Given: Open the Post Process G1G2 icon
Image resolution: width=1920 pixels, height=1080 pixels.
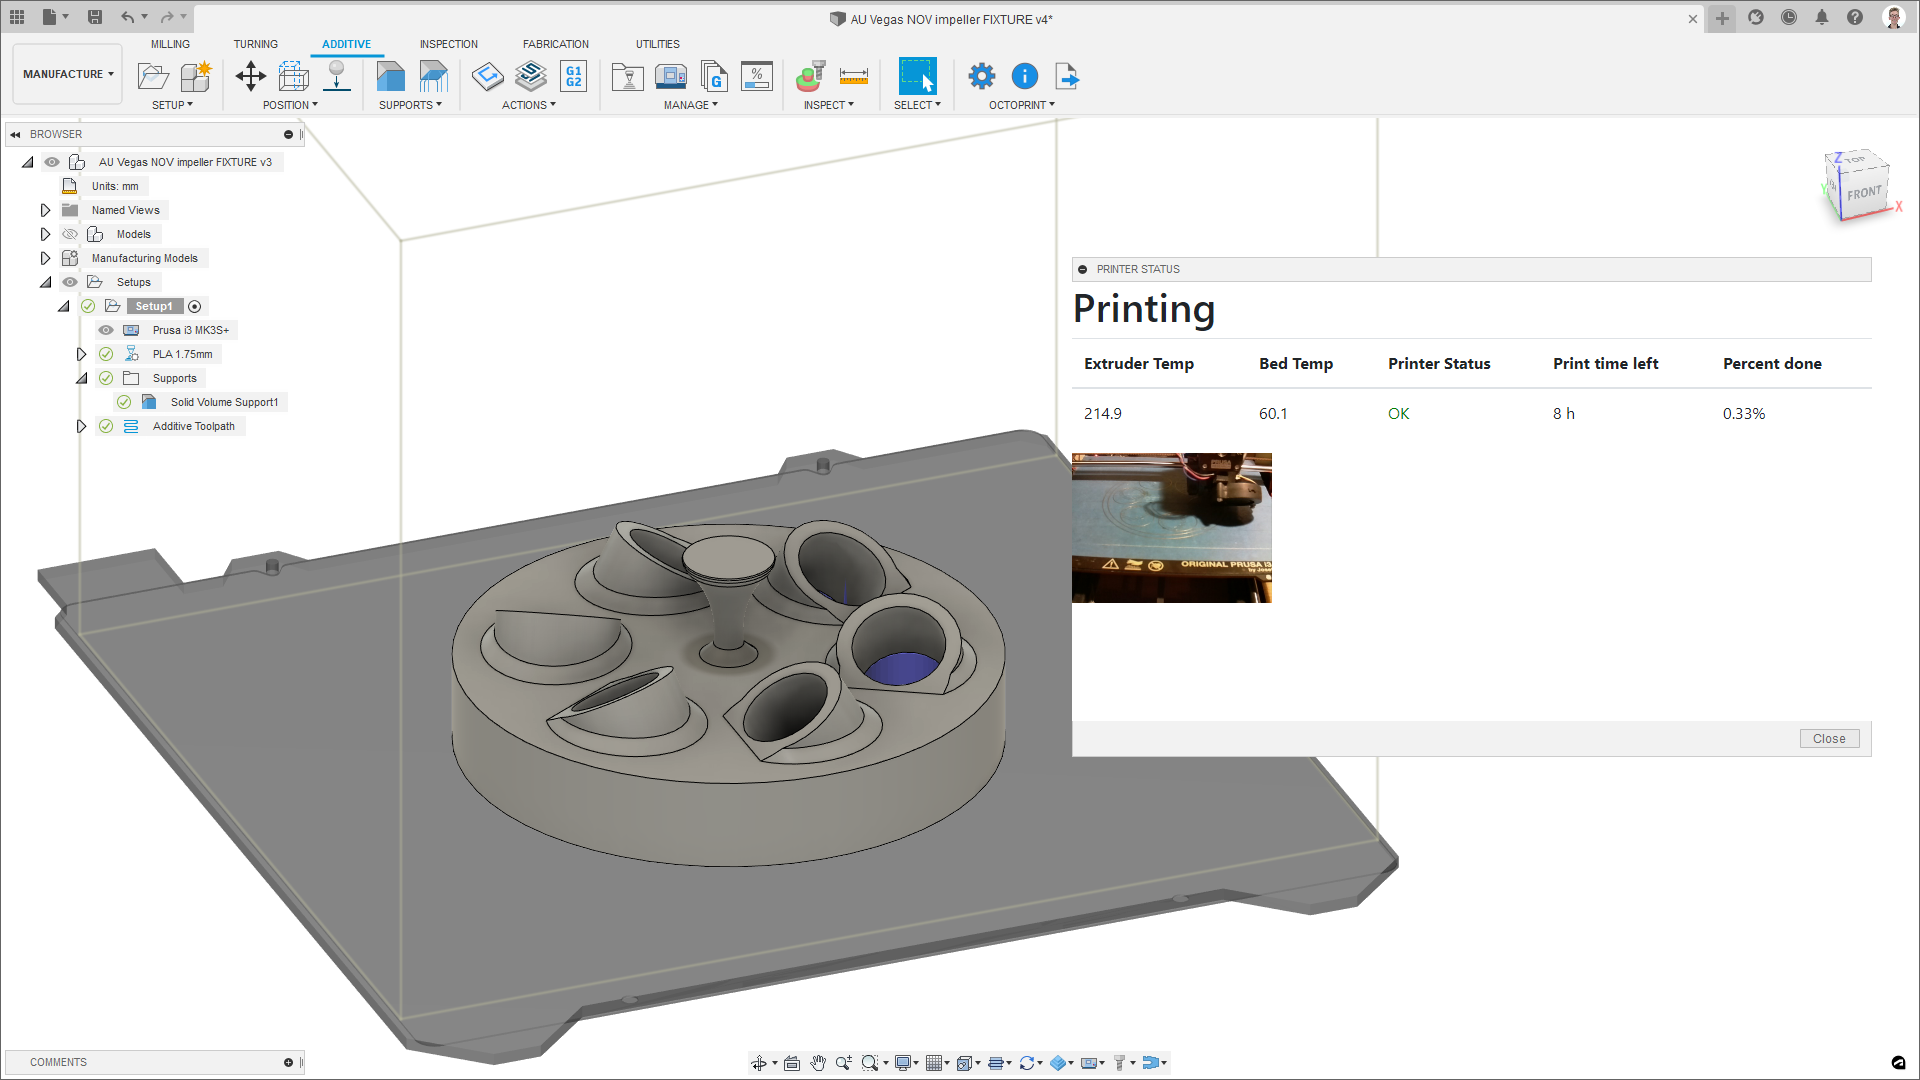Looking at the screenshot, I should tap(574, 76).
